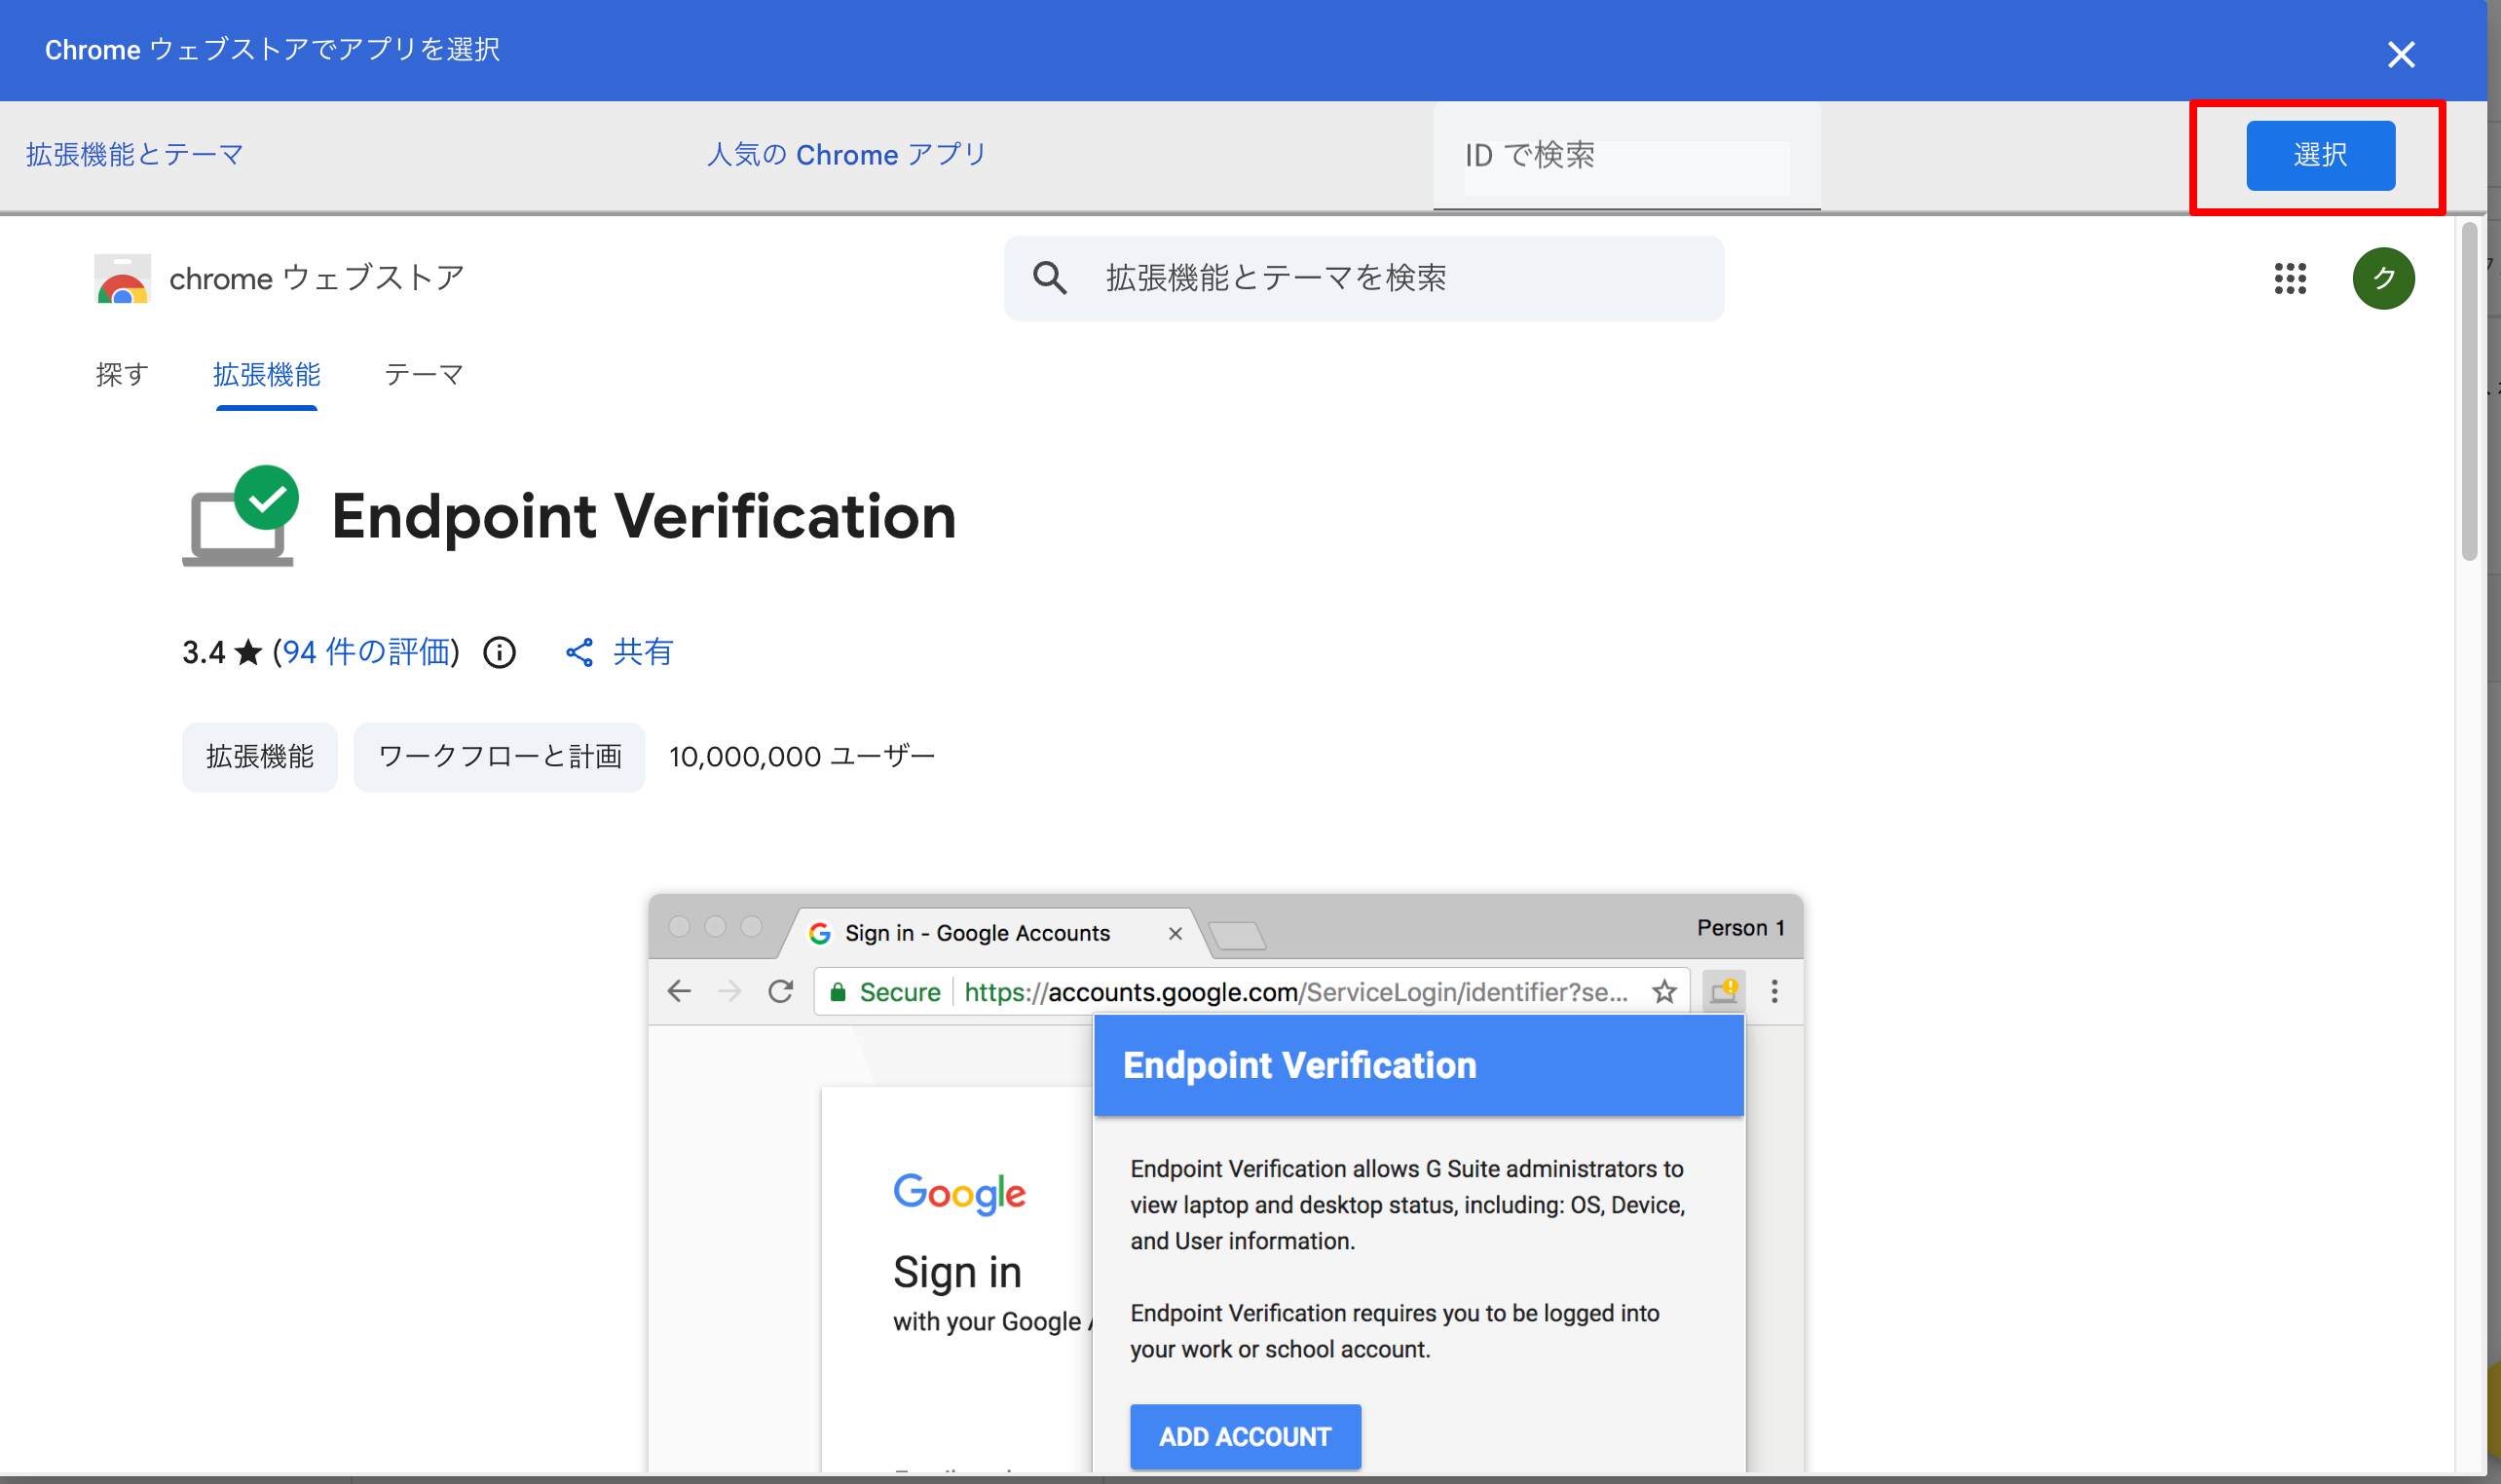Click the Sign in - Google Accounts tab
This screenshot has width=2501, height=1484.
click(978, 933)
